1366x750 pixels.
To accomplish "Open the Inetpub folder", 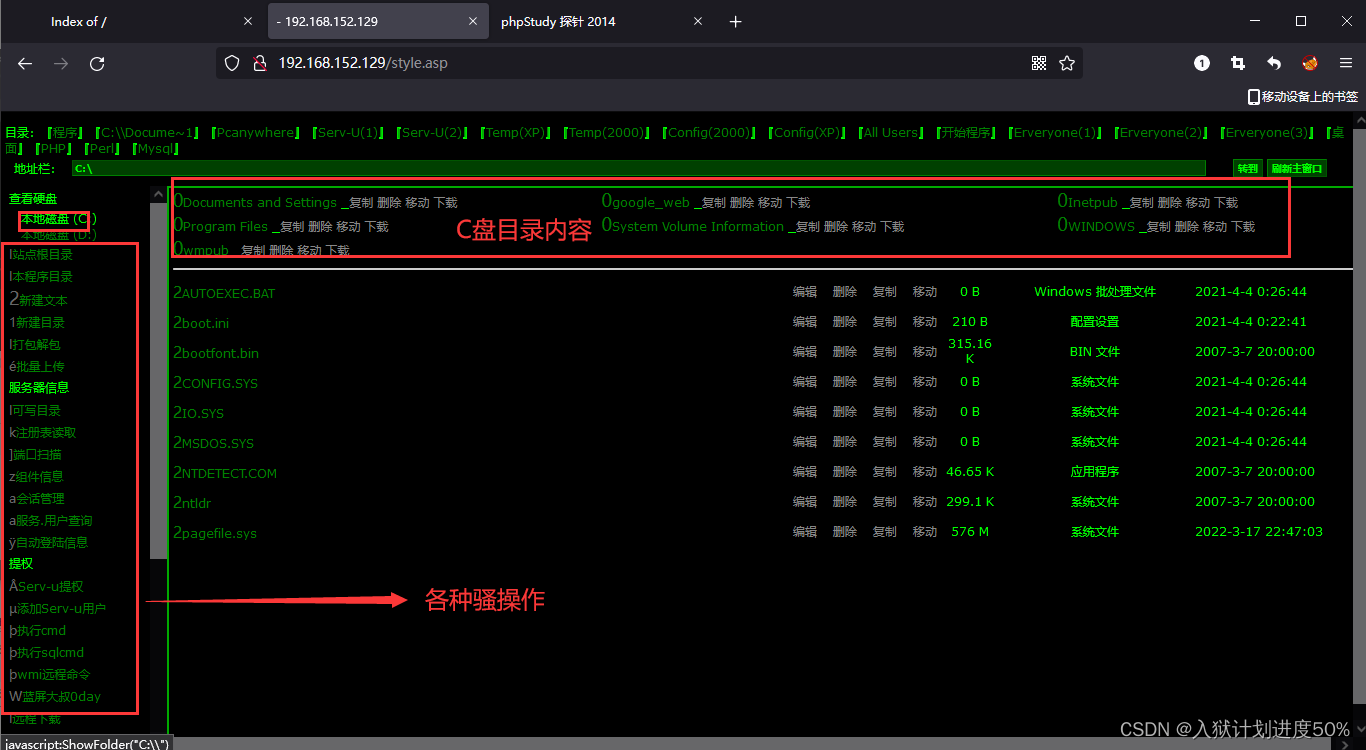I will coord(1088,202).
